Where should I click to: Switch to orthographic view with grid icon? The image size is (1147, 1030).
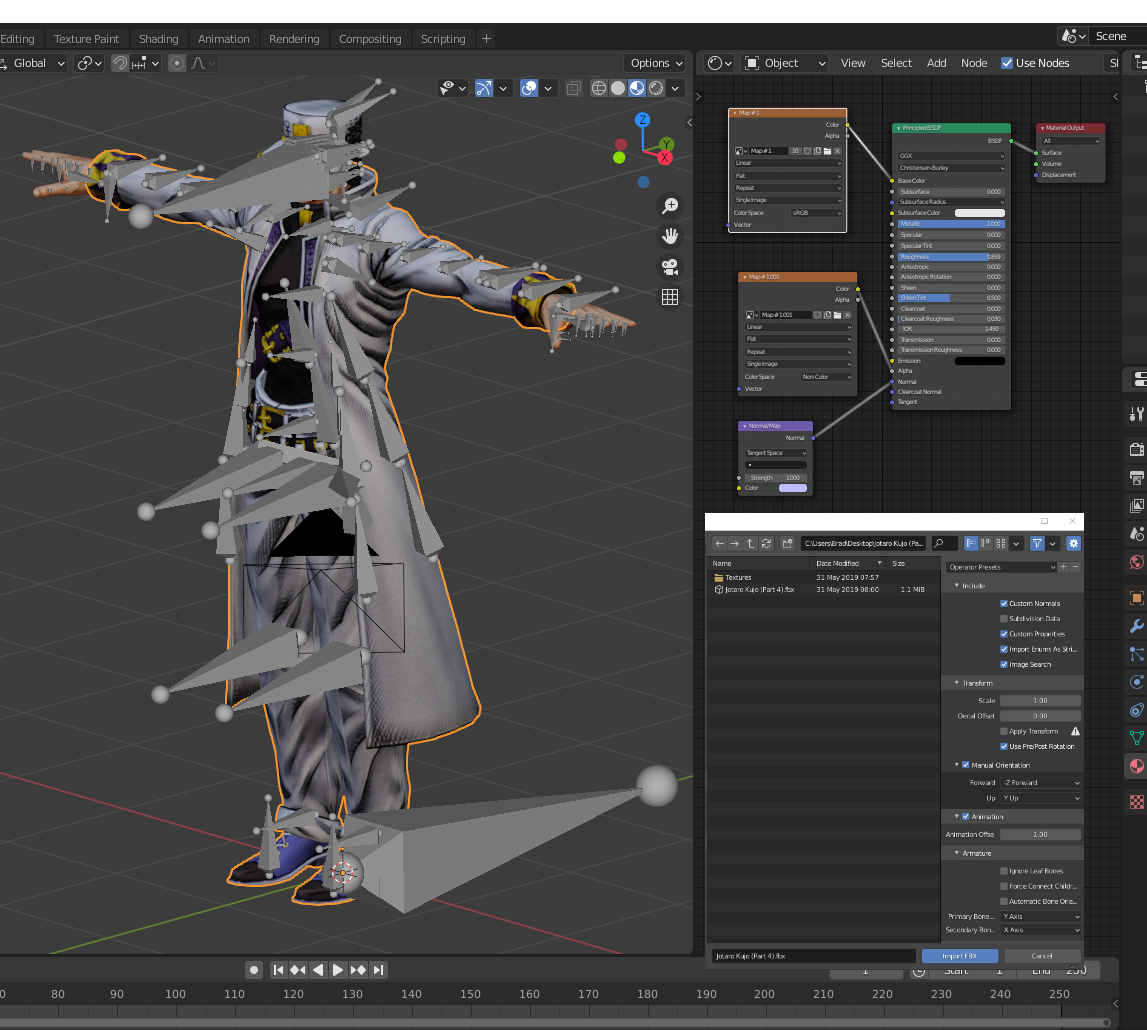click(x=670, y=297)
